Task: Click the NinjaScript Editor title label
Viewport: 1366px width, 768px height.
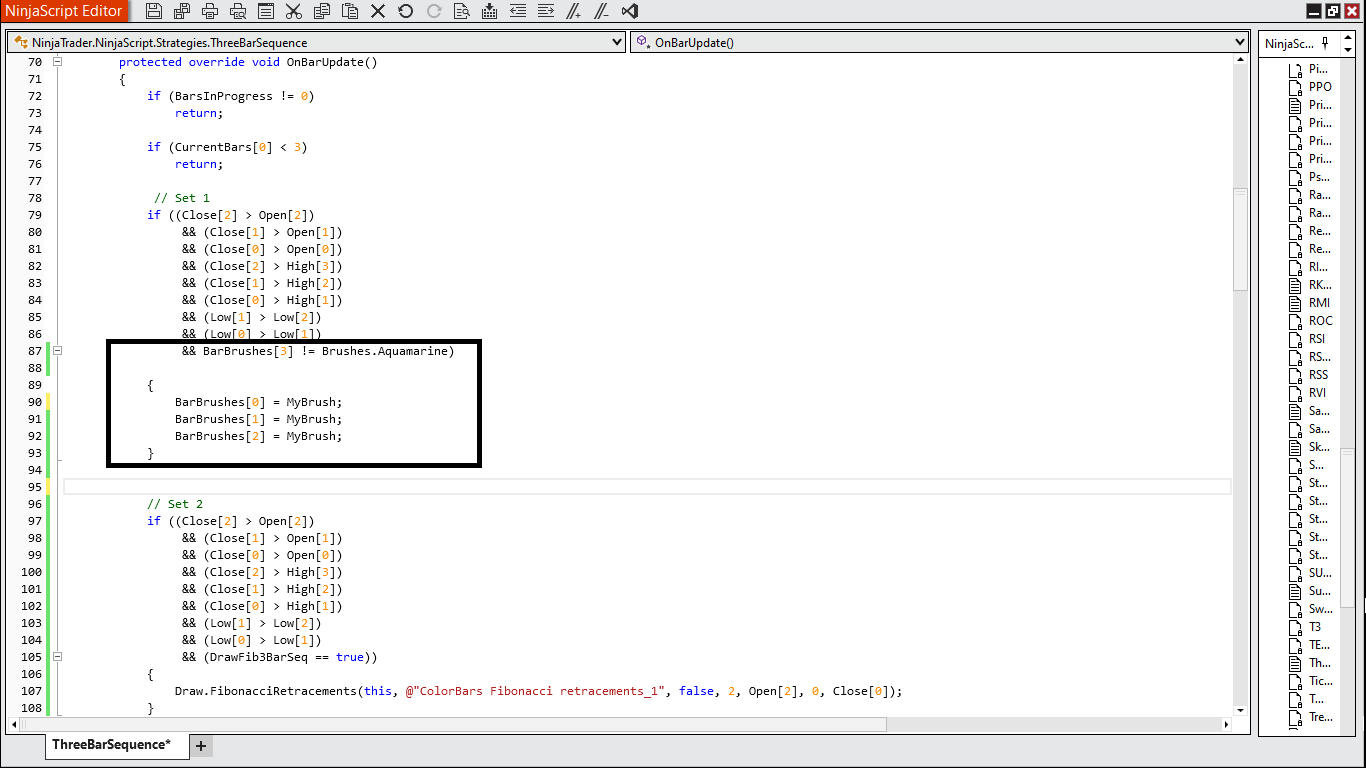Action: [64, 11]
